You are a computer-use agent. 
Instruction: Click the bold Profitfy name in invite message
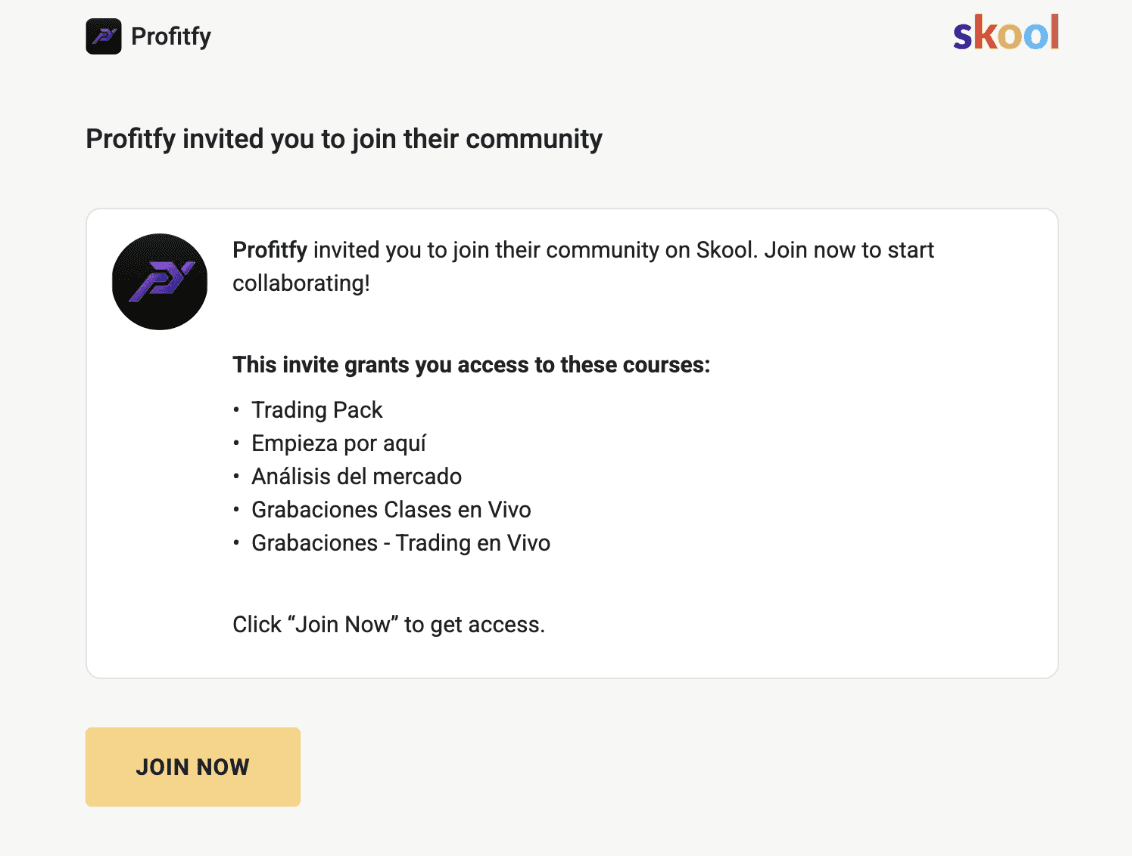tap(270, 250)
